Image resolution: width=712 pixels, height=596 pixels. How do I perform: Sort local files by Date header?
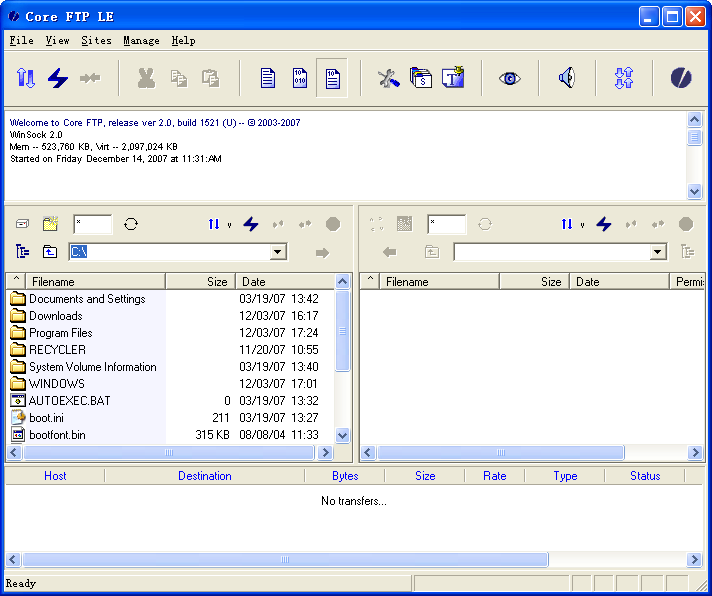click(285, 281)
